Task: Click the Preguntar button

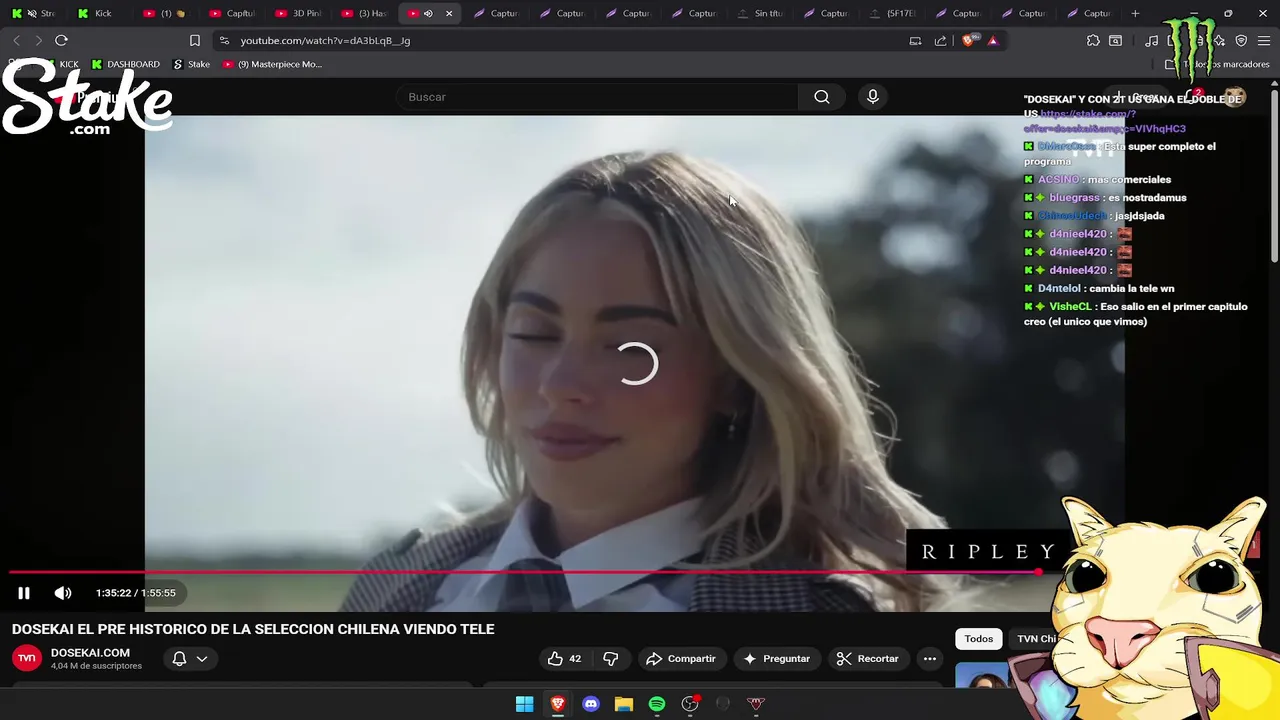Action: 777,659
